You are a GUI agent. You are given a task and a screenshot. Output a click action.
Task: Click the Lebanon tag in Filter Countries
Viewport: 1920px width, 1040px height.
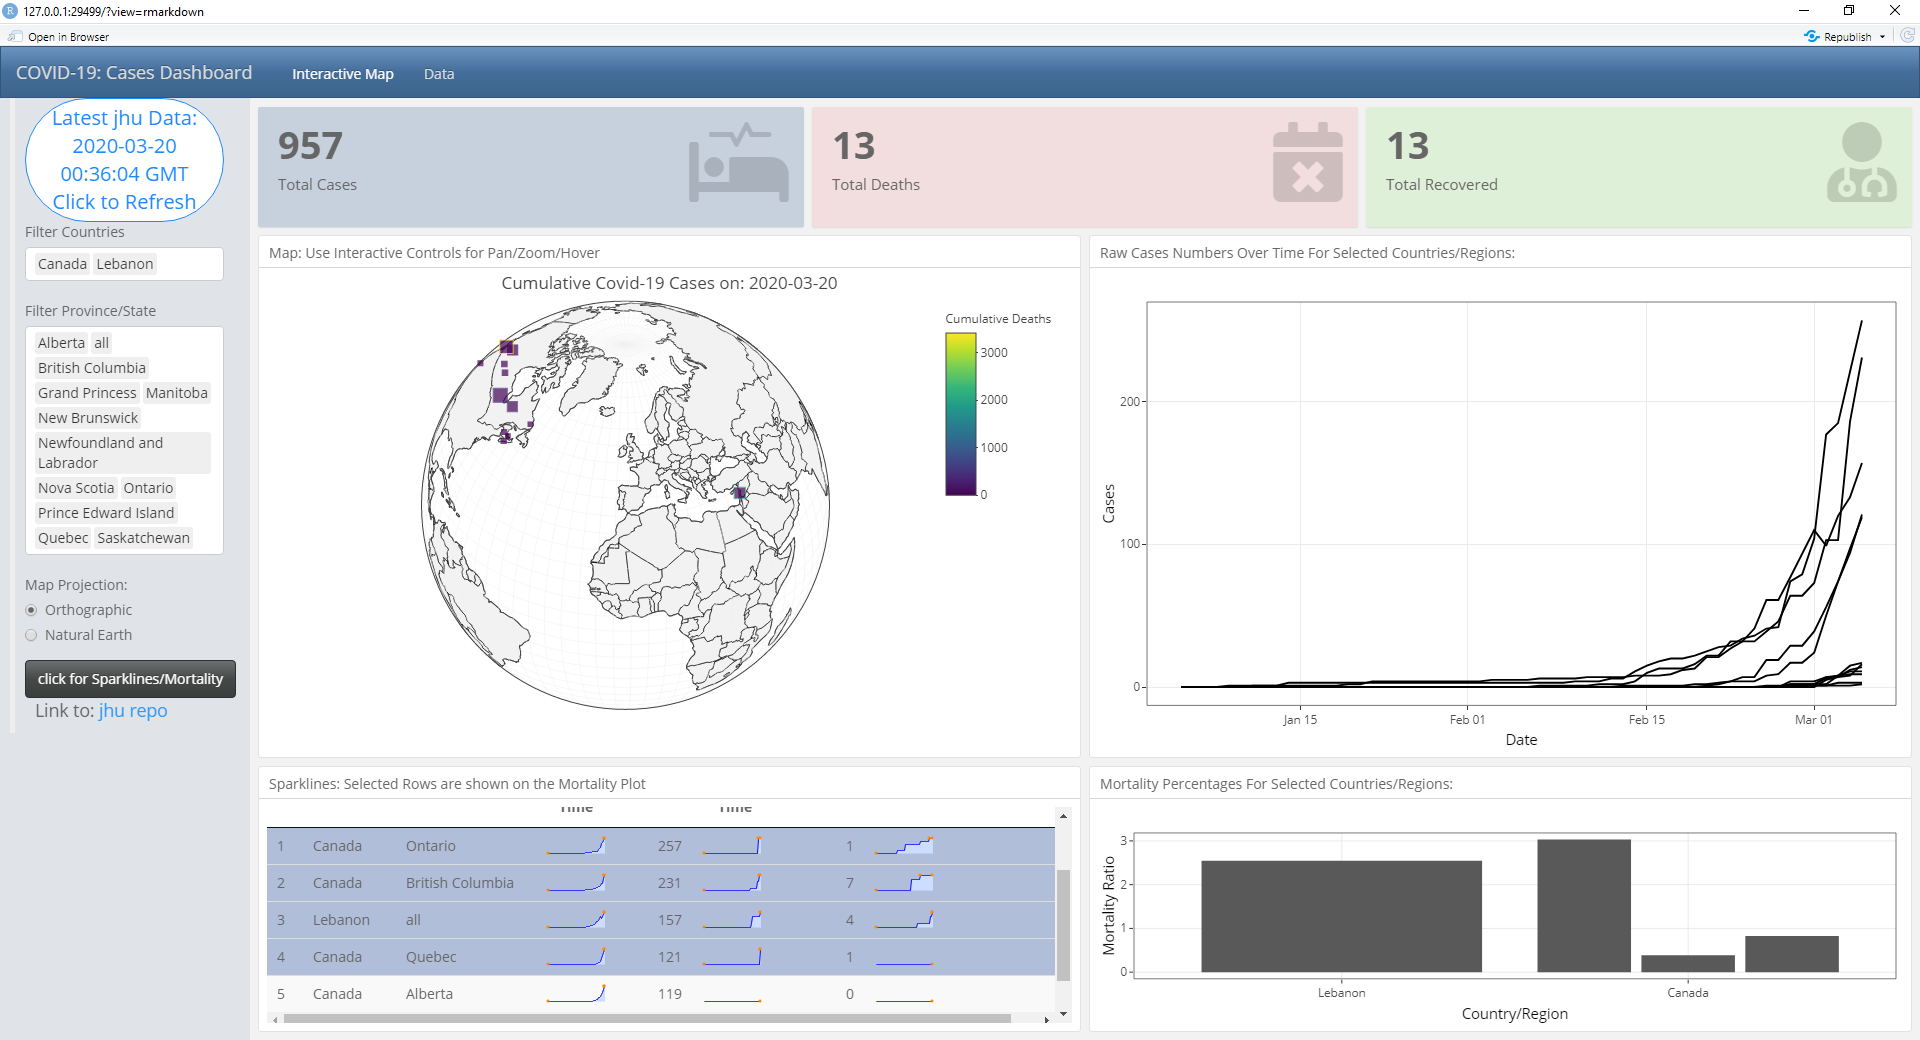pyautogui.click(x=125, y=264)
